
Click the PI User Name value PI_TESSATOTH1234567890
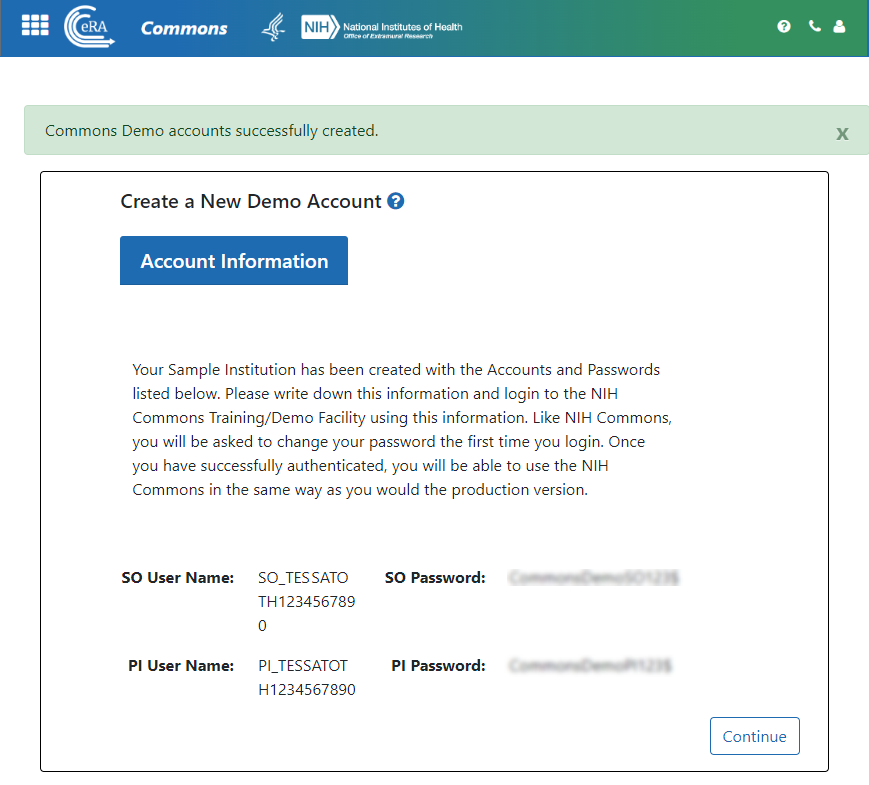coord(306,677)
